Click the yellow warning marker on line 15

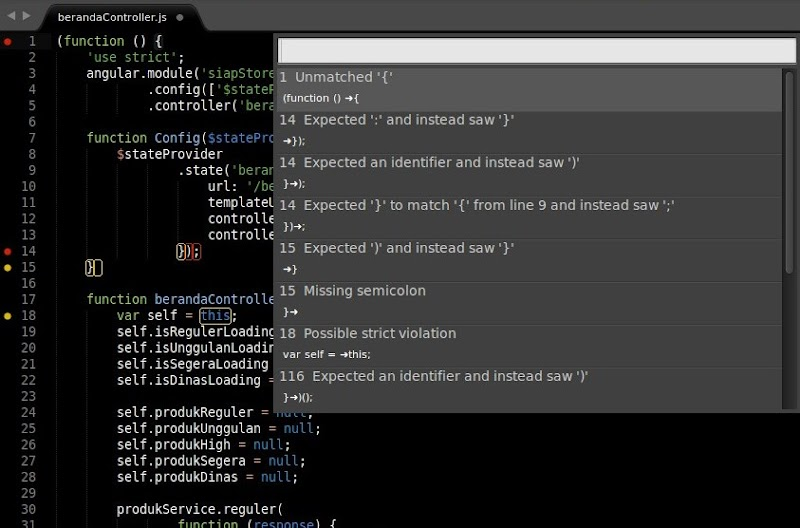8,268
